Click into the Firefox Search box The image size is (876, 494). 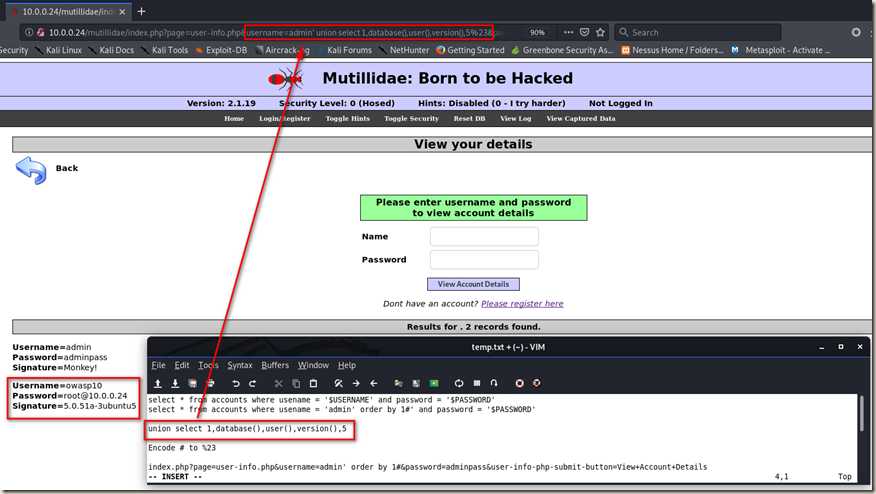[x=697, y=32]
